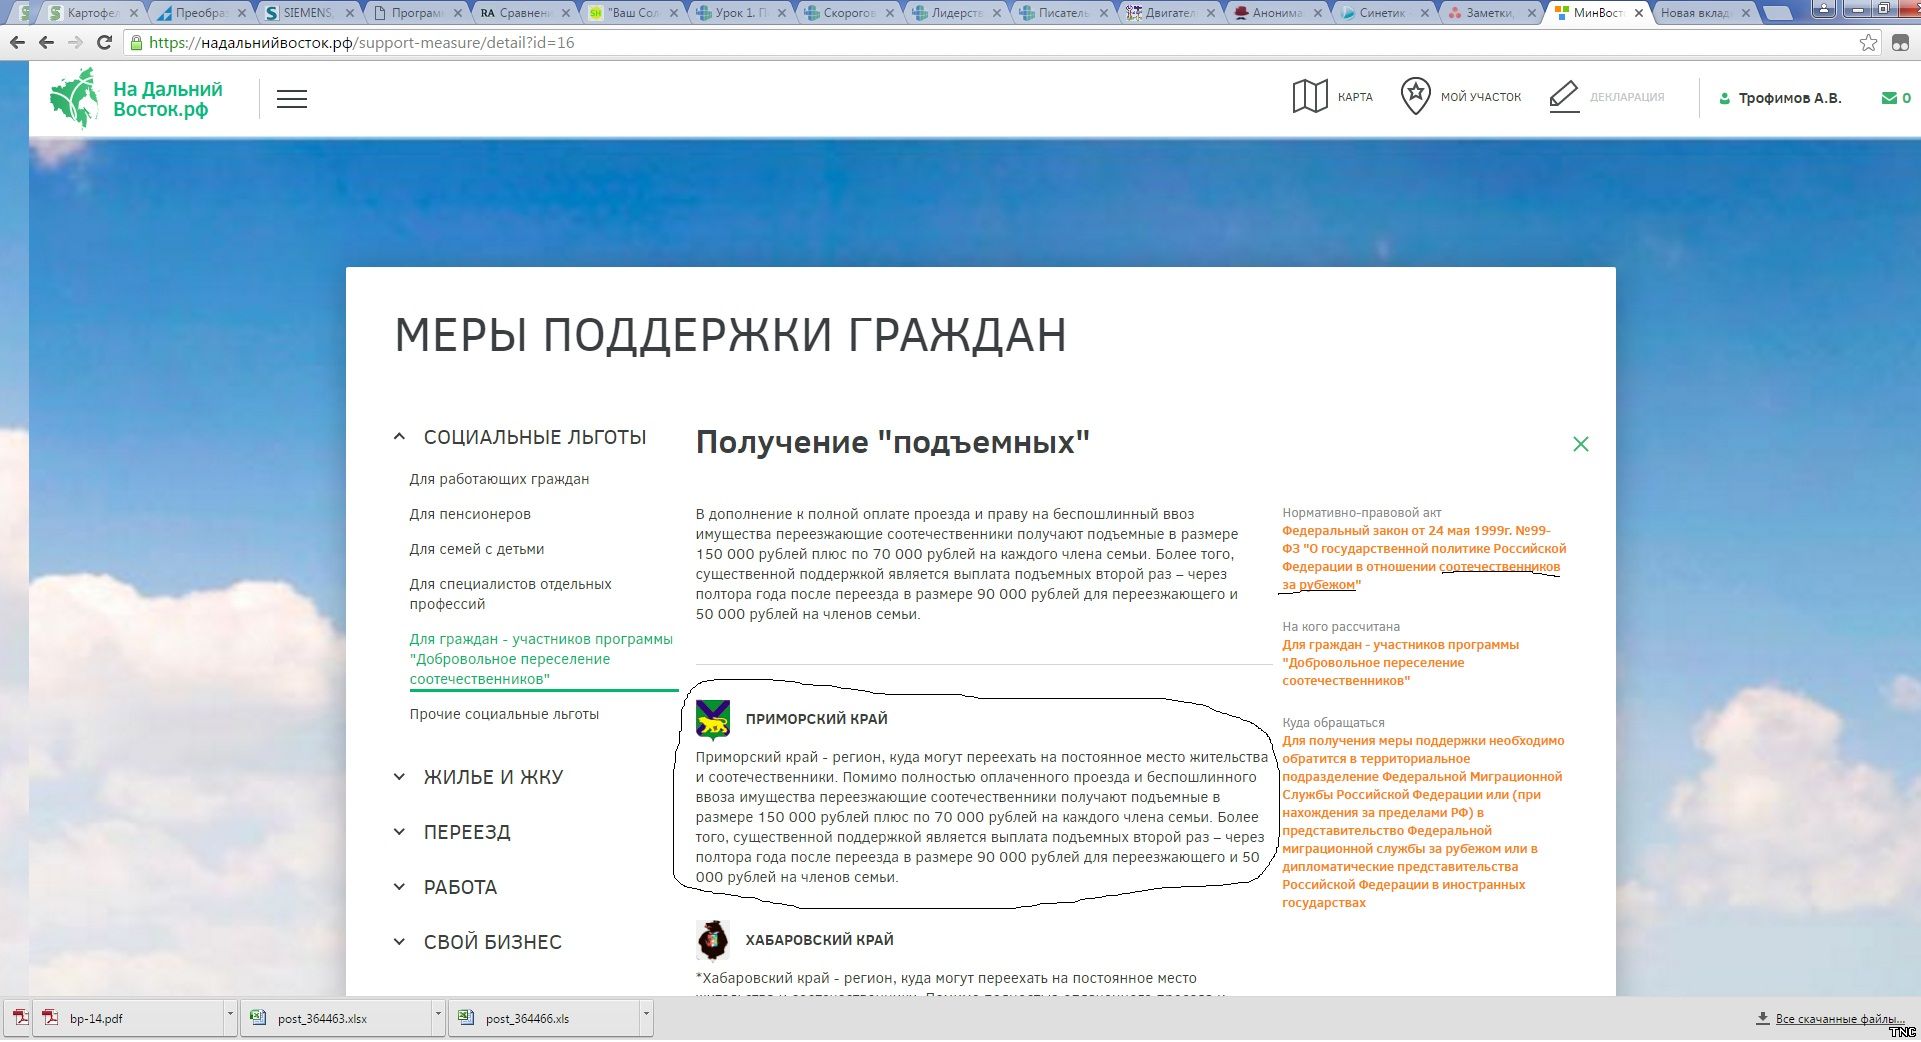Expand the Свой бизнес section
Screen dimensions: 1921x1042
click(x=399, y=942)
